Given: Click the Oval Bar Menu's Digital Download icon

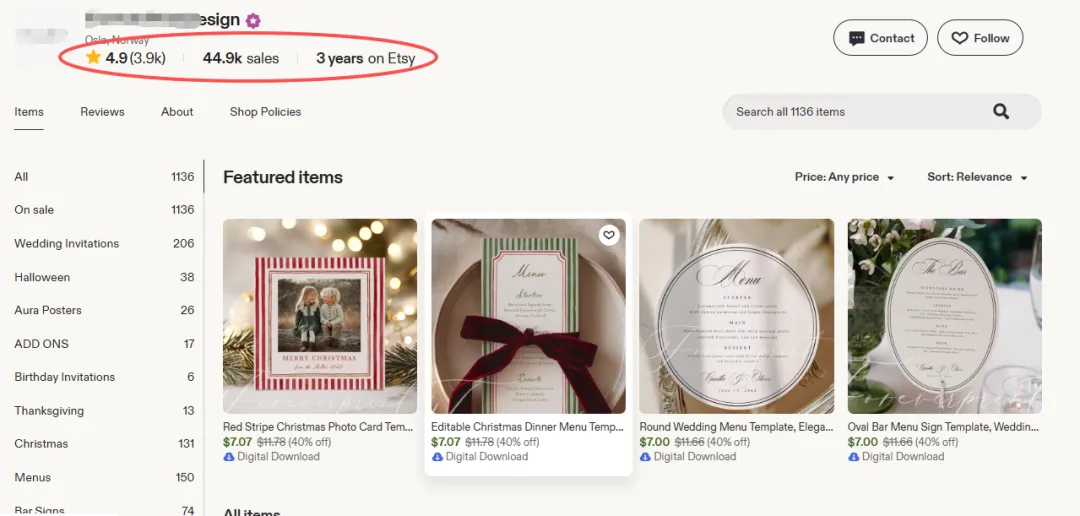Looking at the screenshot, I should tap(853, 457).
